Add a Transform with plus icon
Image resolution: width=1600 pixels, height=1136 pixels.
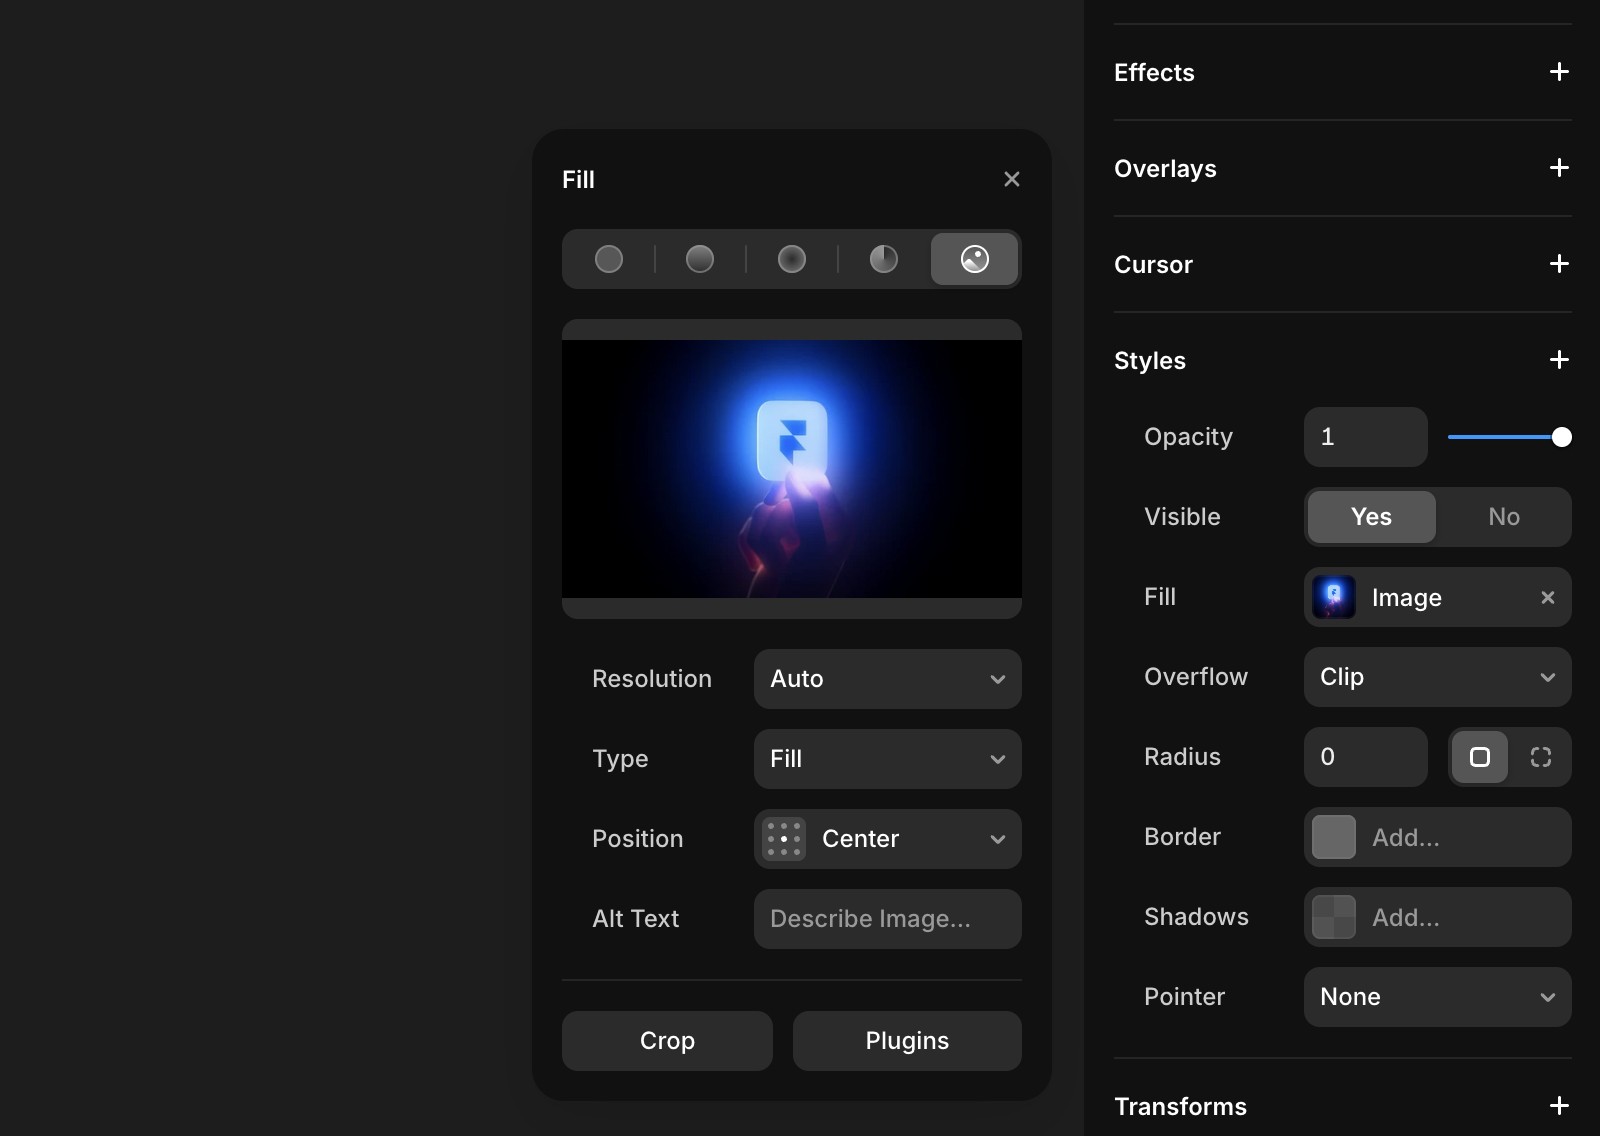[1559, 1106]
